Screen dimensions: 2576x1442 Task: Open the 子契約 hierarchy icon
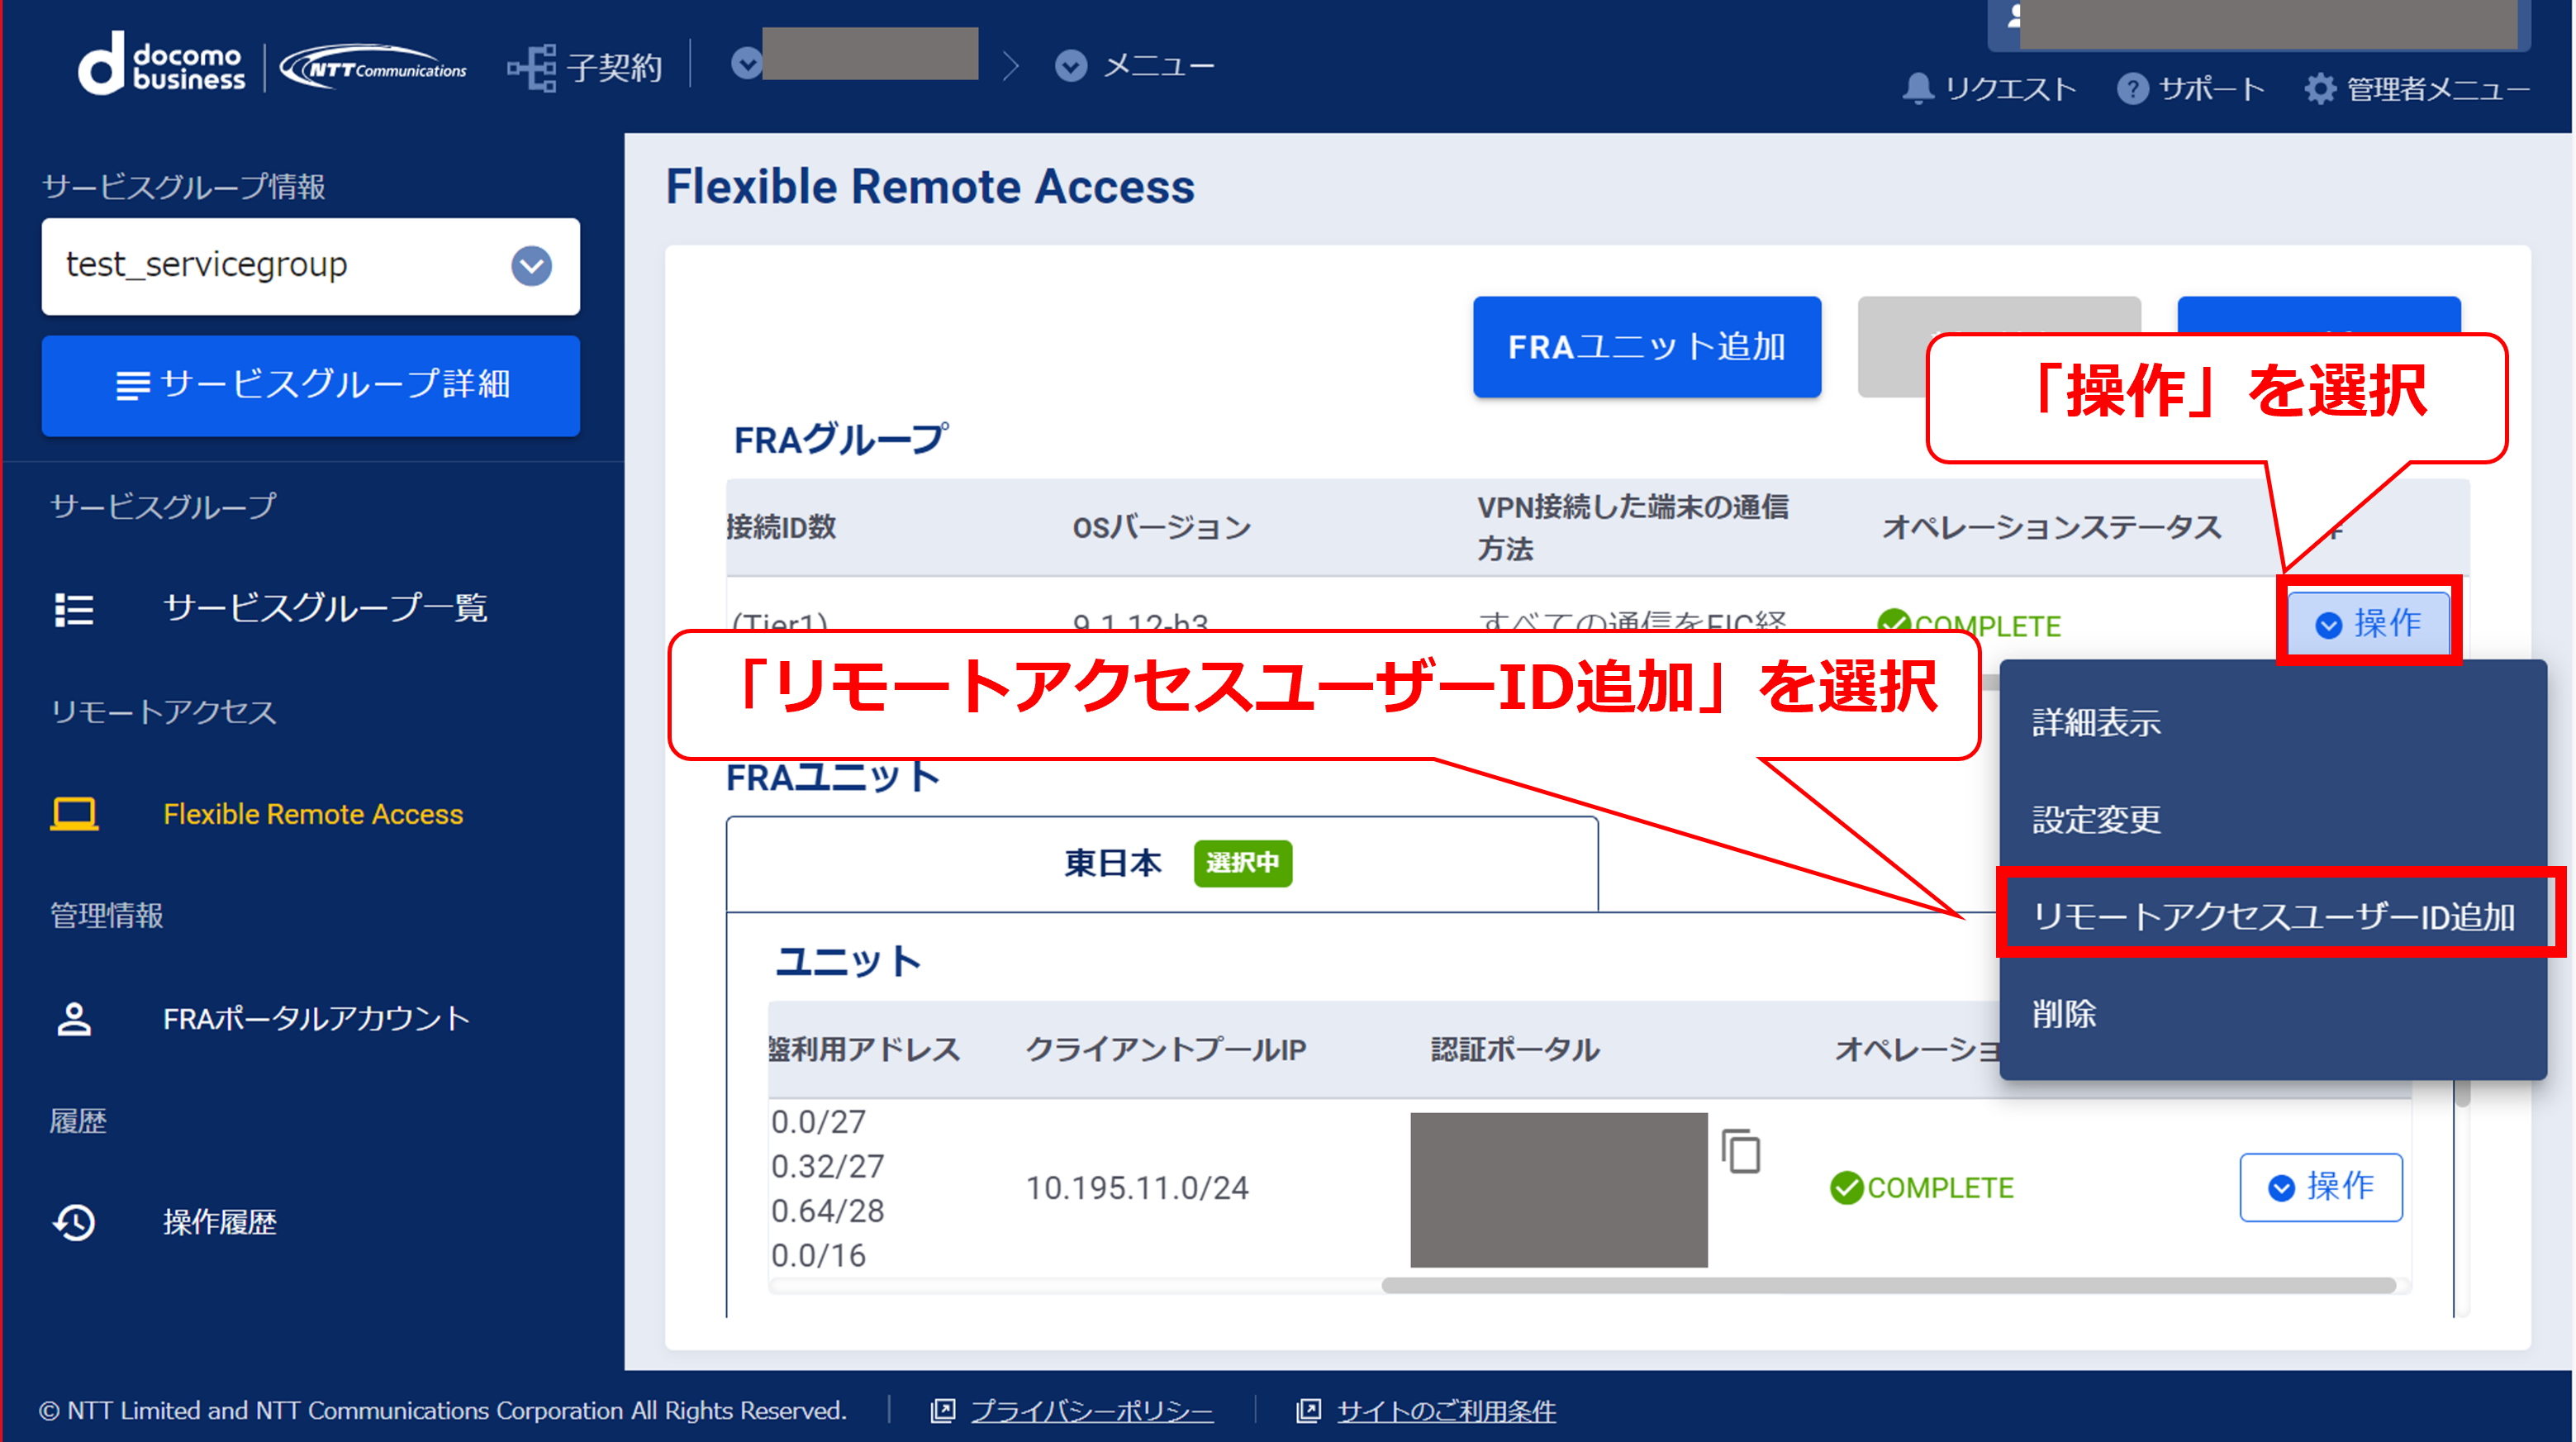click(531, 68)
